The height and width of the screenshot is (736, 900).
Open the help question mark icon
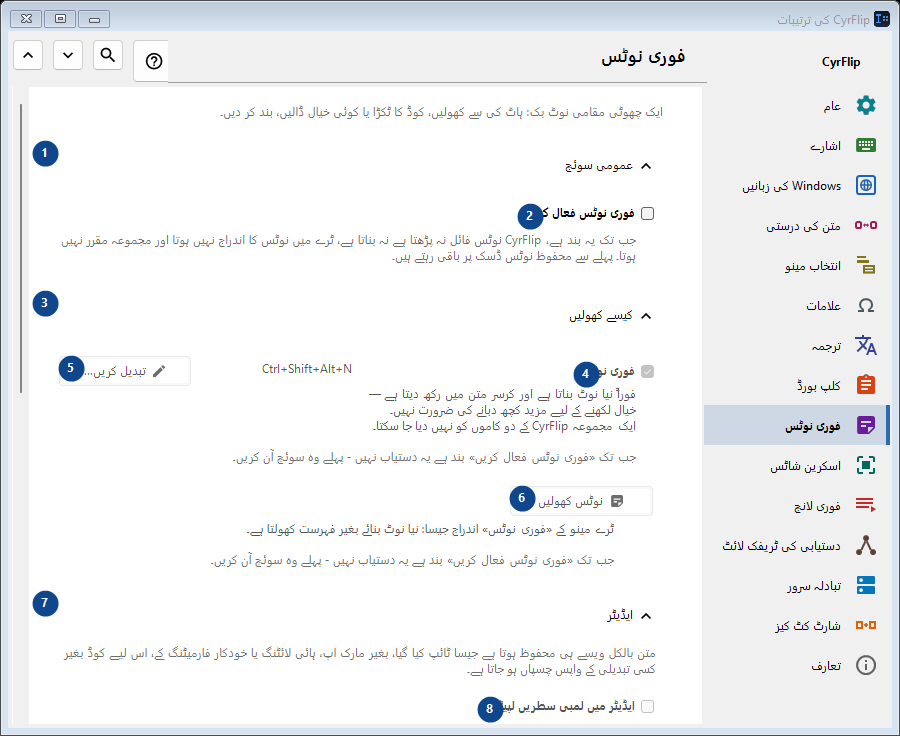154,61
